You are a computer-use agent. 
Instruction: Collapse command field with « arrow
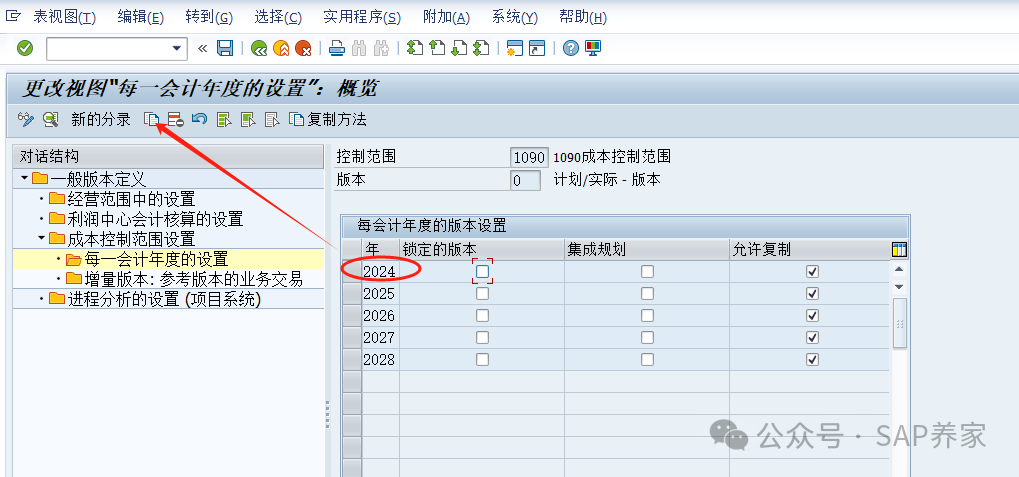click(202, 48)
